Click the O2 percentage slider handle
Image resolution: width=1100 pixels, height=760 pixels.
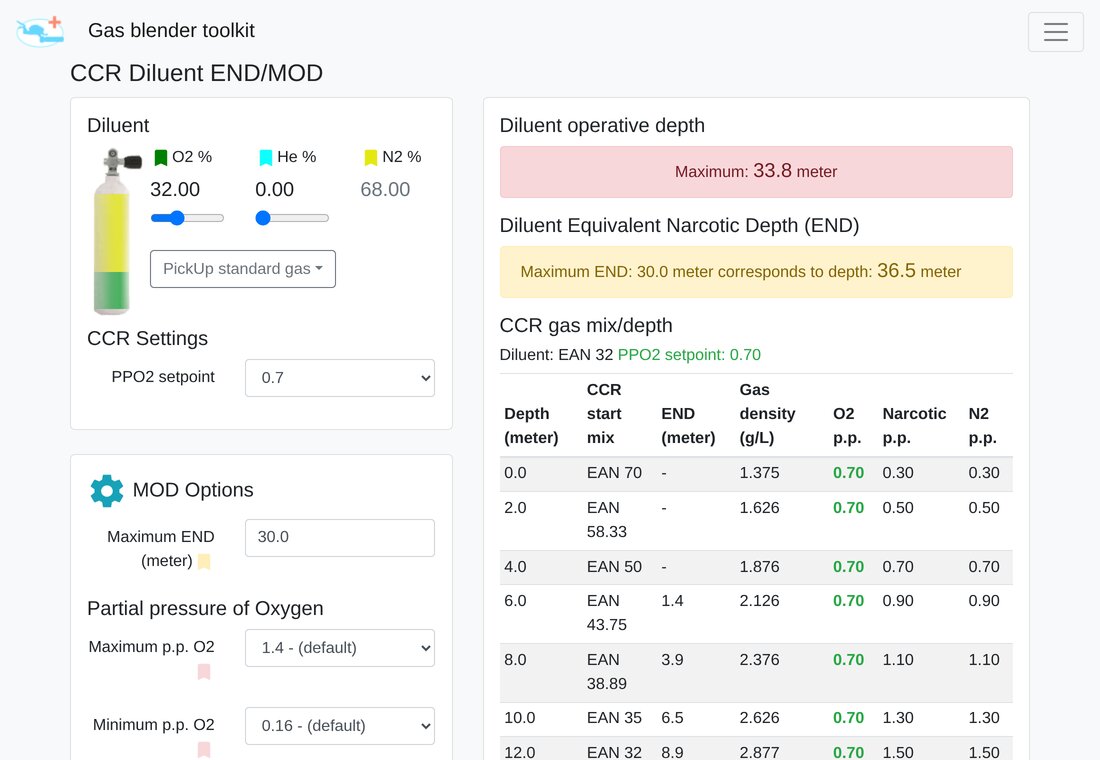[x=177, y=218]
